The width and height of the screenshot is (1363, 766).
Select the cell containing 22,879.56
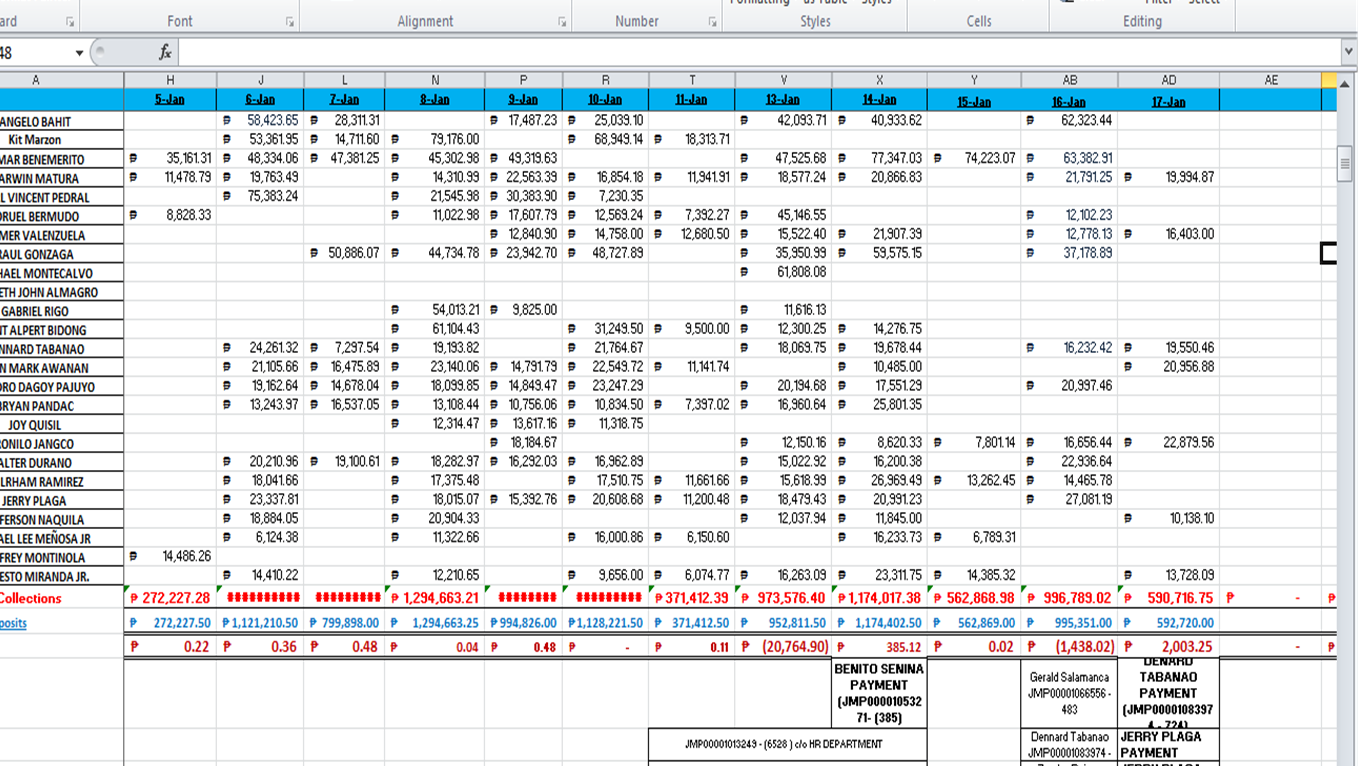(x=1169, y=443)
